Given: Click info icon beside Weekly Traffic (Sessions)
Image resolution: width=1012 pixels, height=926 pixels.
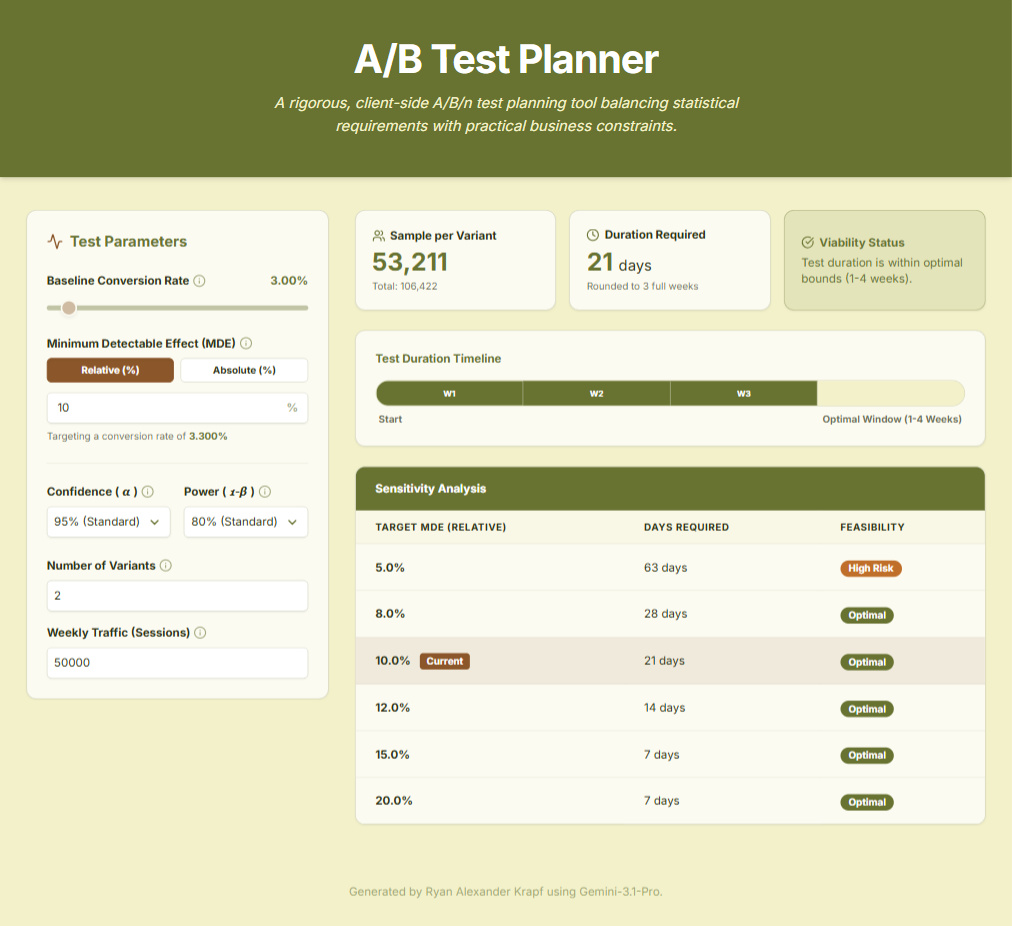Looking at the screenshot, I should 200,632.
